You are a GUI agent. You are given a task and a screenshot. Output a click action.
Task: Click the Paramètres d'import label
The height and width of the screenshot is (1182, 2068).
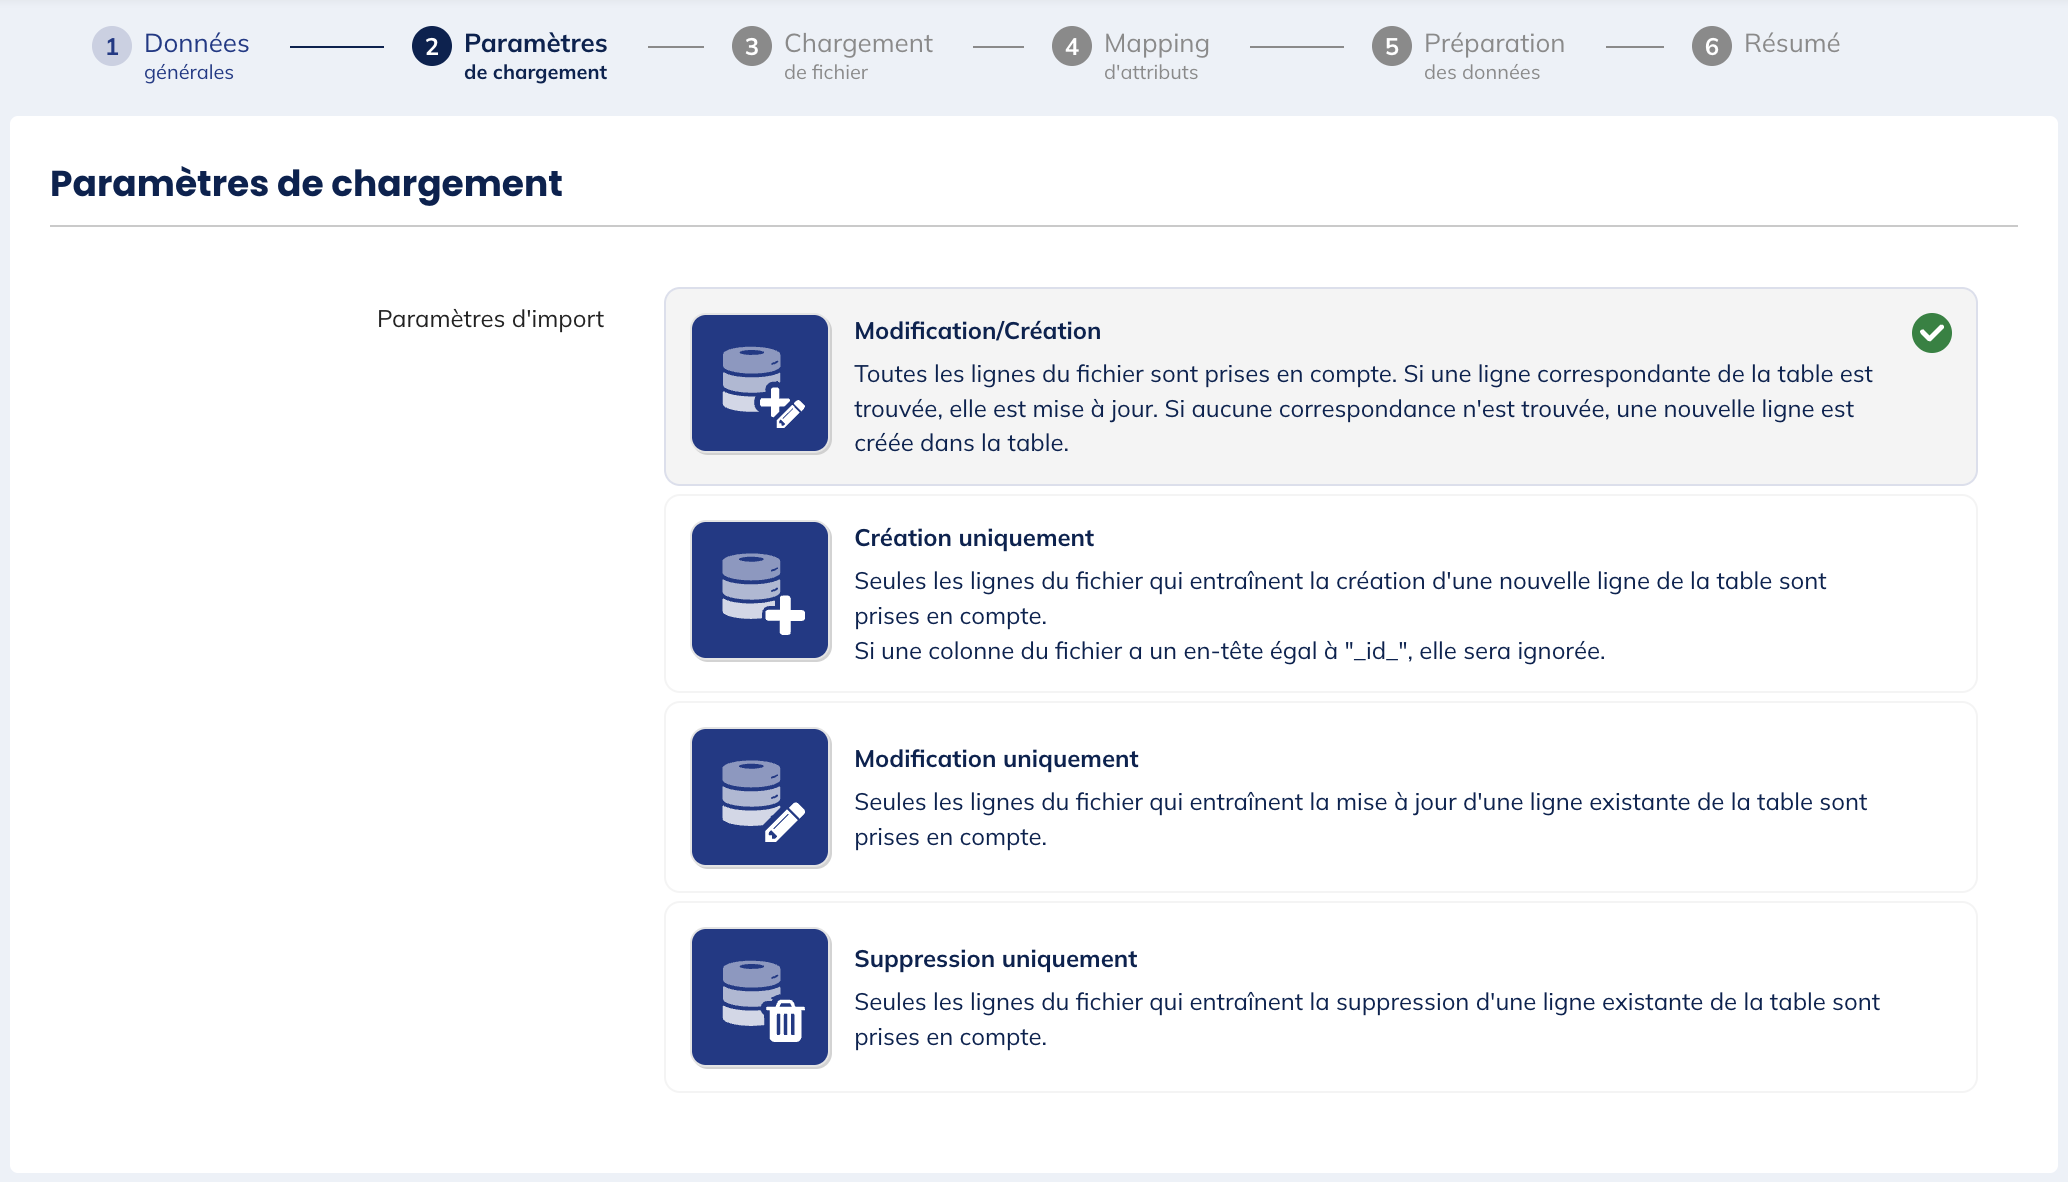(490, 319)
